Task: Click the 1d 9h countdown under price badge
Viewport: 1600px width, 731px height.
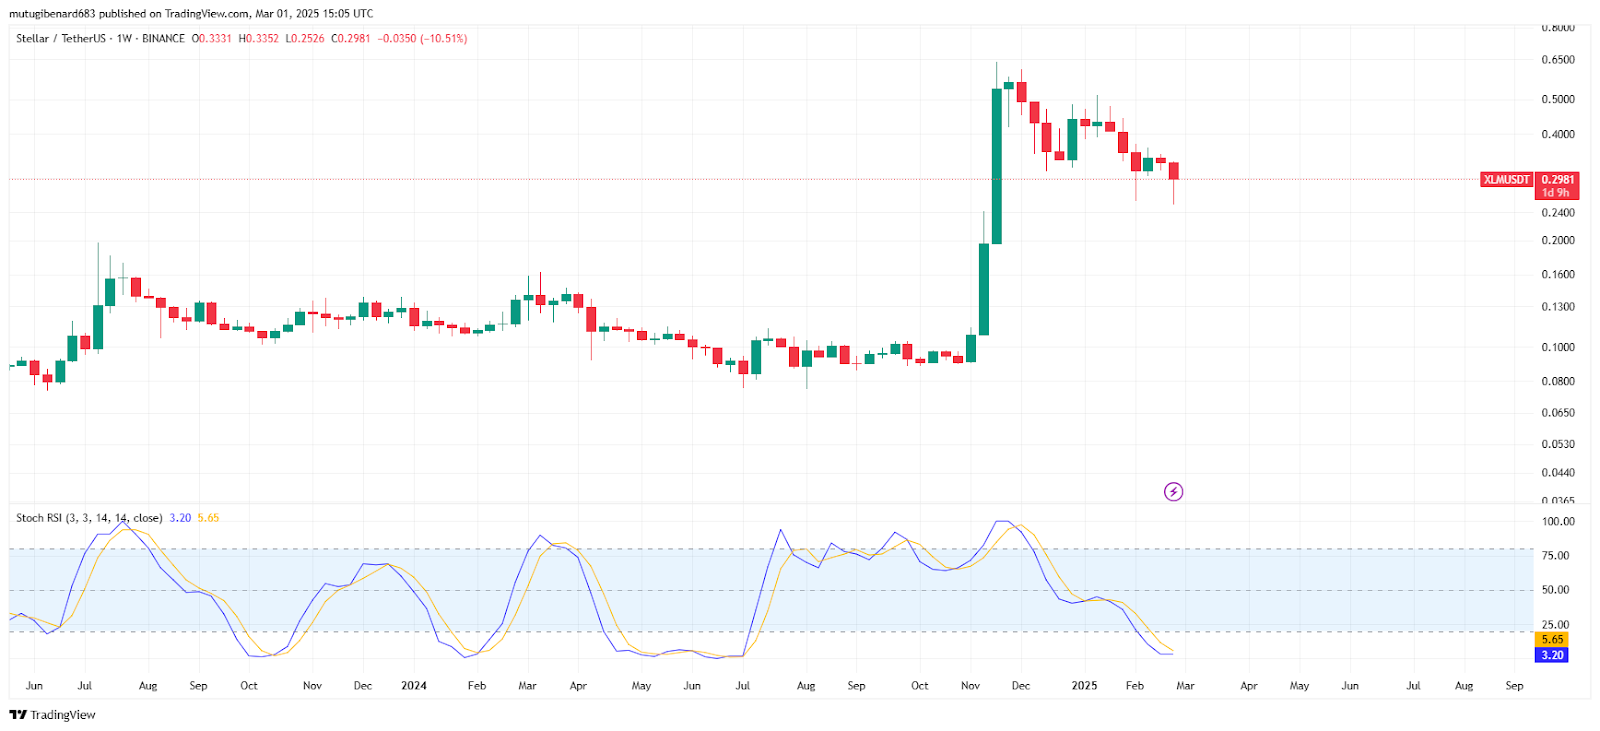Action: click(x=1555, y=192)
